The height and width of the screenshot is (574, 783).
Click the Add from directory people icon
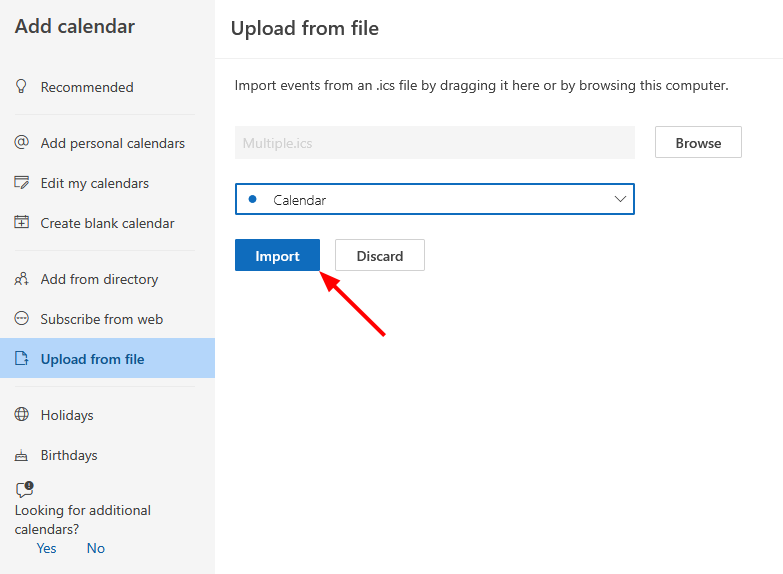21,279
